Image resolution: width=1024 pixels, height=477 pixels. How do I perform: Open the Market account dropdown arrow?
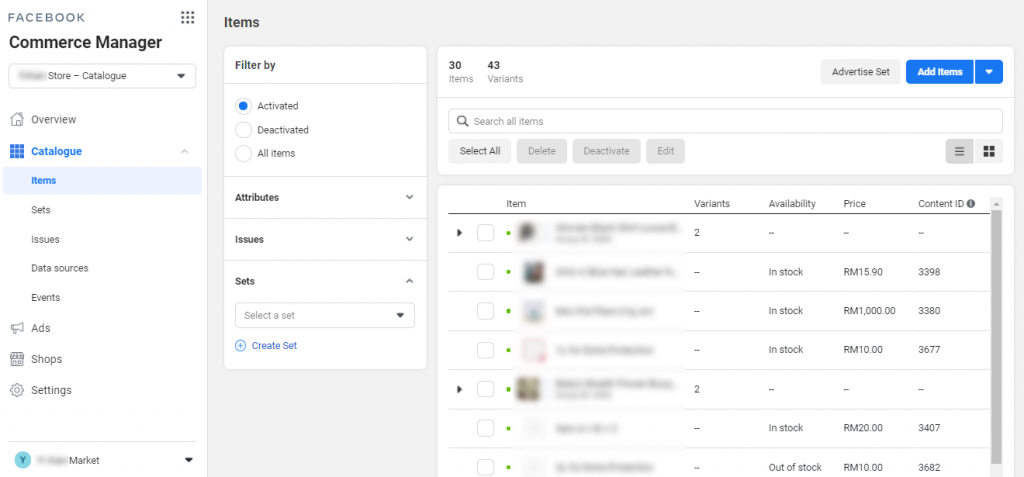point(189,461)
